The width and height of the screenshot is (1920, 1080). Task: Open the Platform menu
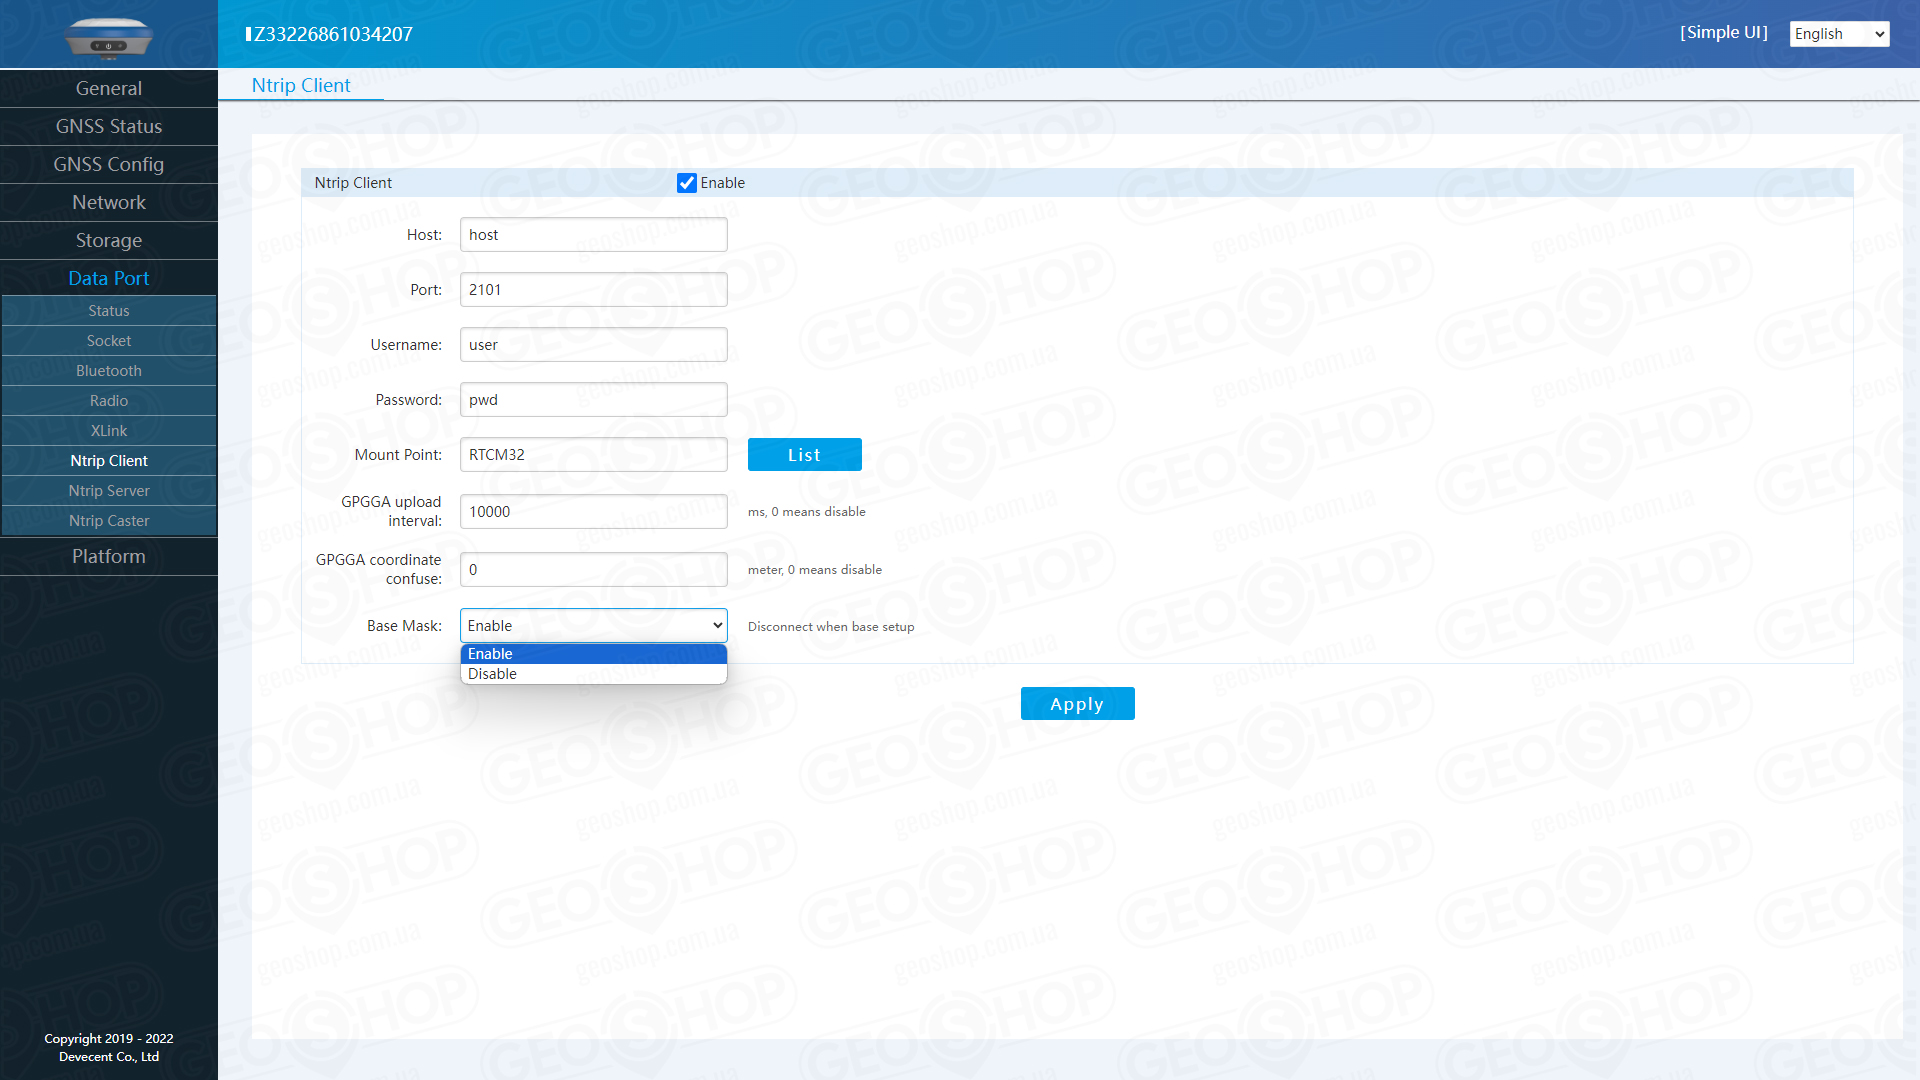[x=109, y=557]
